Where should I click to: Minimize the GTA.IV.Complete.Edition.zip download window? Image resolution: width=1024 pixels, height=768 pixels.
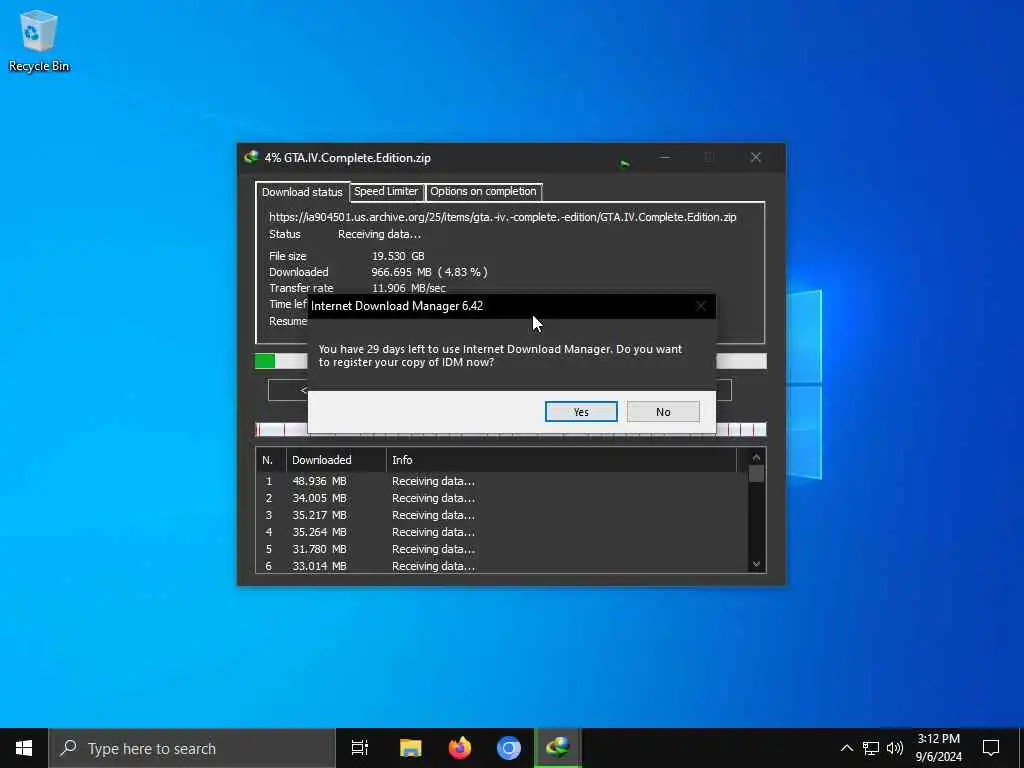(x=665, y=157)
